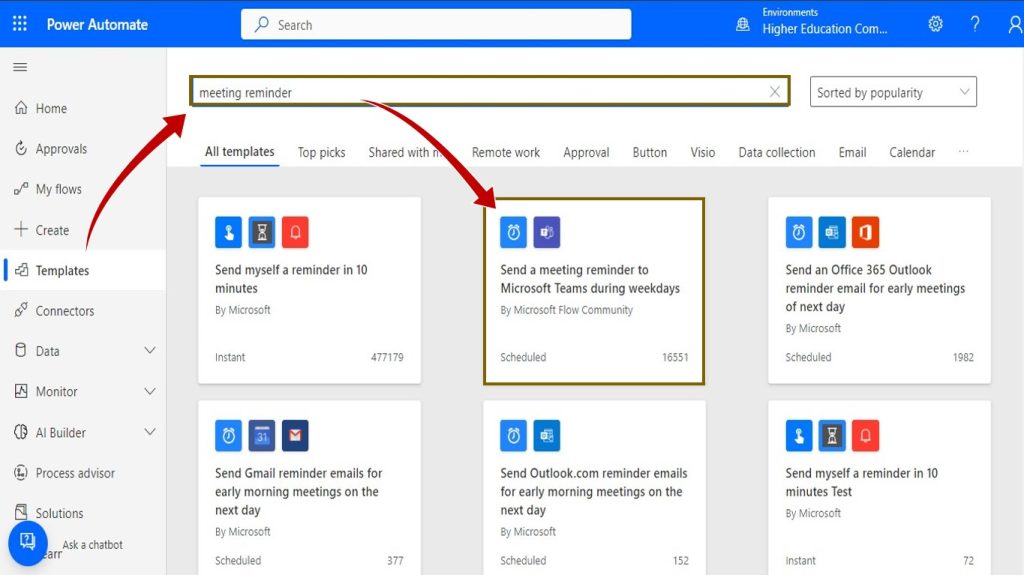Screen dimensions: 1024x575
Task: Click the Data cylinder icon
Action: [x=21, y=350]
